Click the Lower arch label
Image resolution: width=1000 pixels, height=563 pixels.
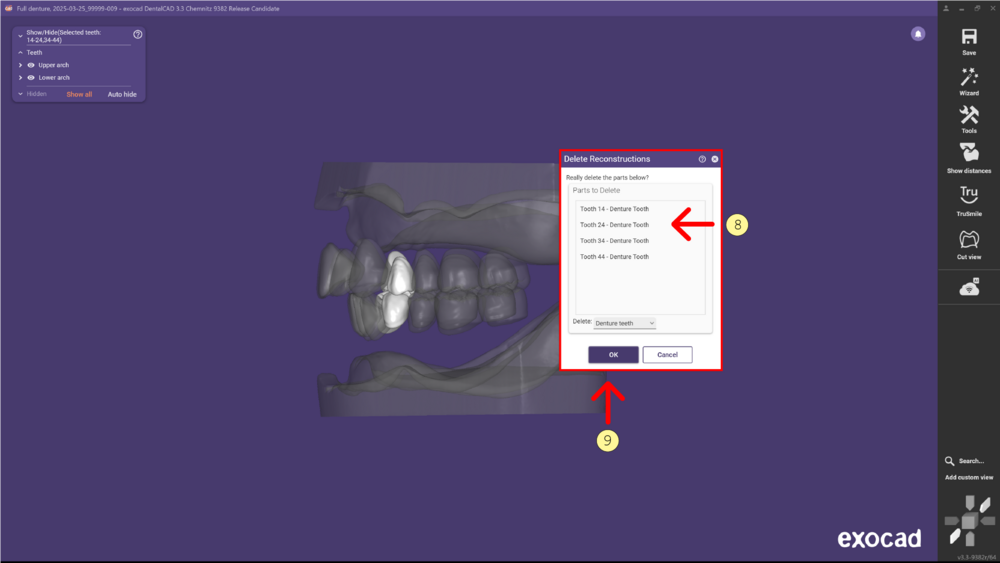pyautogui.click(x=54, y=78)
